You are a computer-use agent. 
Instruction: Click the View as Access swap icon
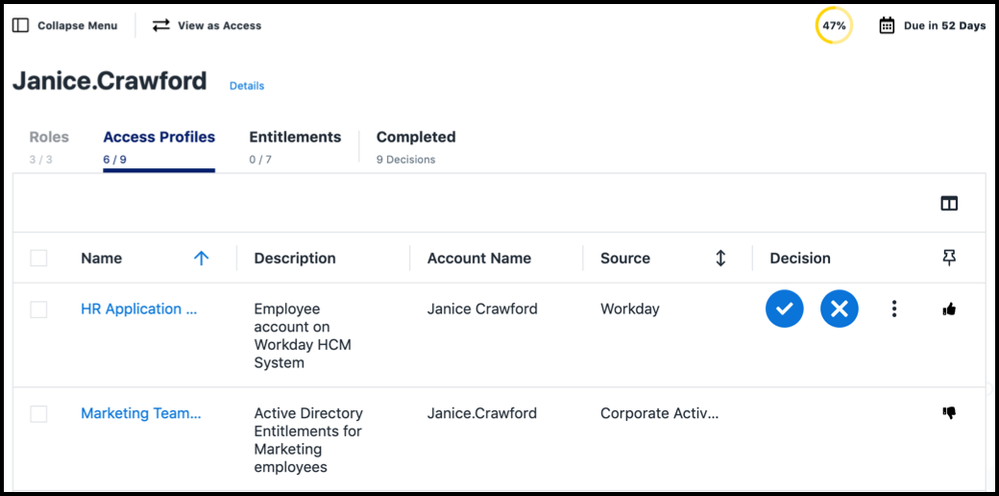[161, 25]
